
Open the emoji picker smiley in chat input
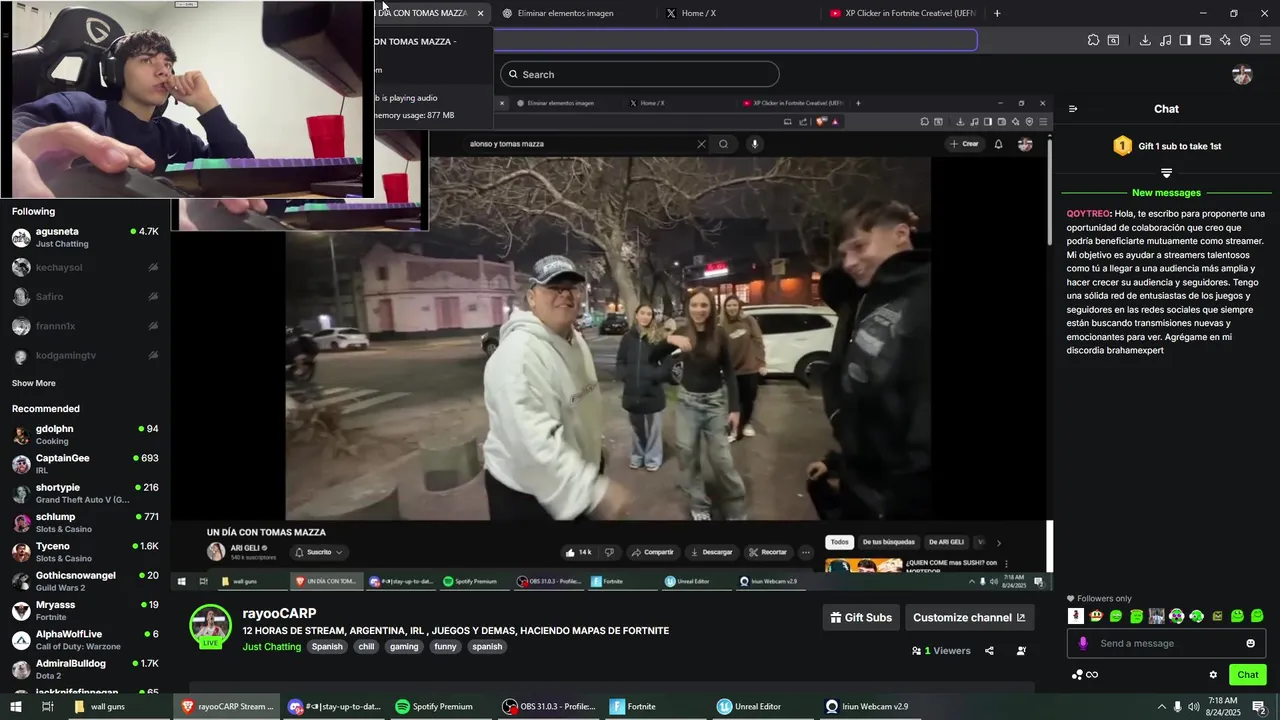tap(1250, 643)
